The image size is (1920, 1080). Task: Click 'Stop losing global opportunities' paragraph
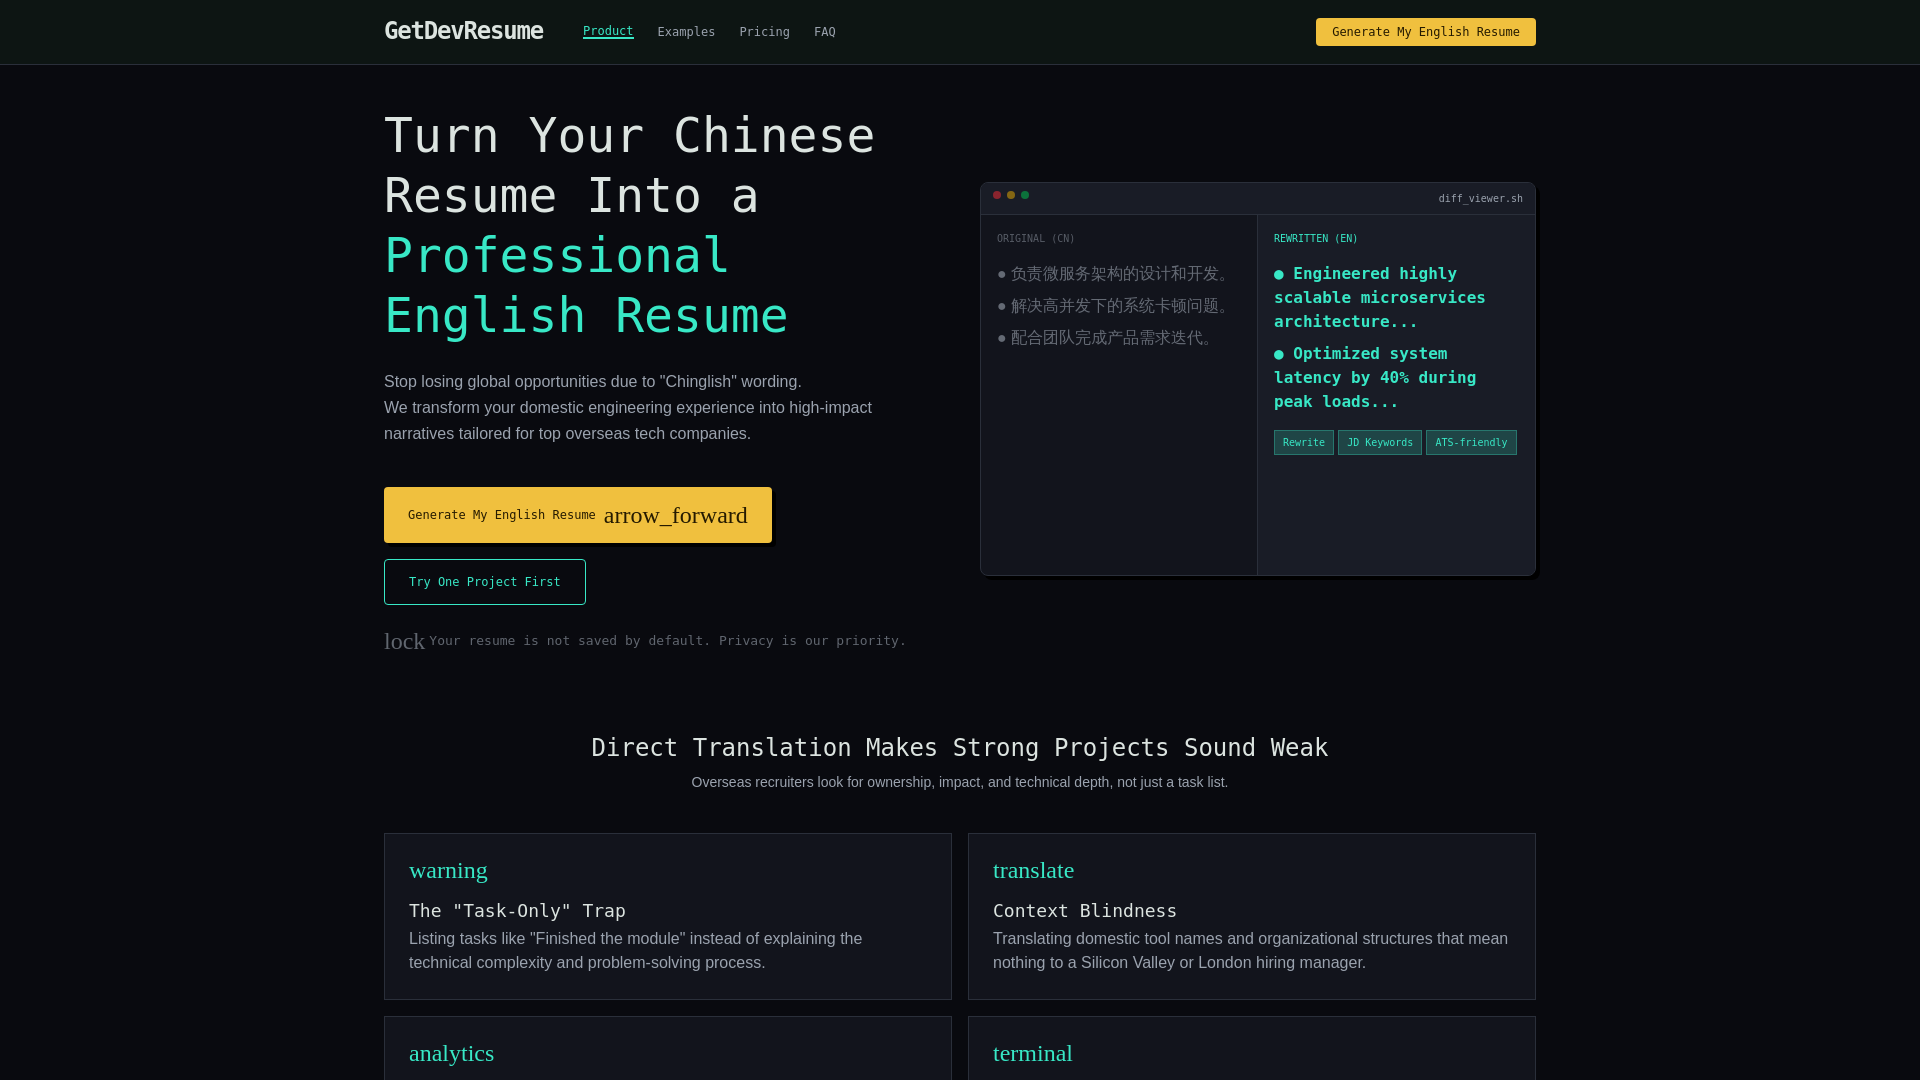[x=628, y=408]
